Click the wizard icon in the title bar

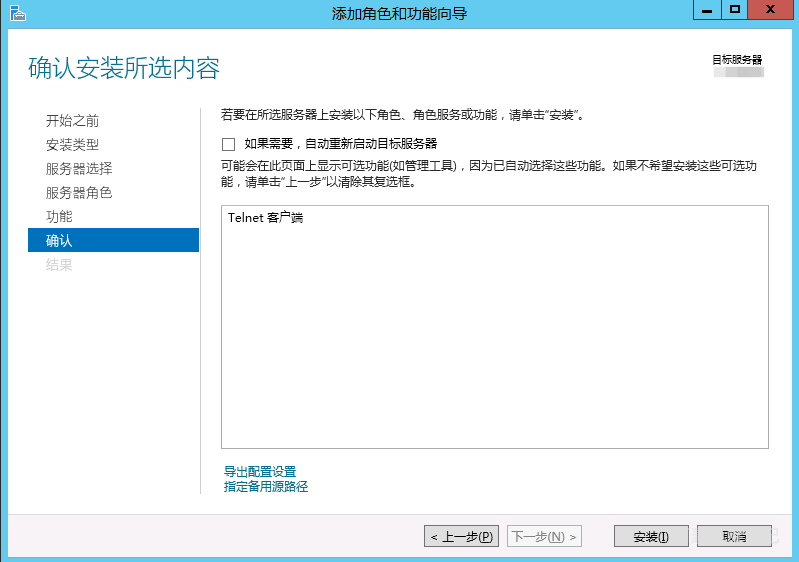(18, 13)
